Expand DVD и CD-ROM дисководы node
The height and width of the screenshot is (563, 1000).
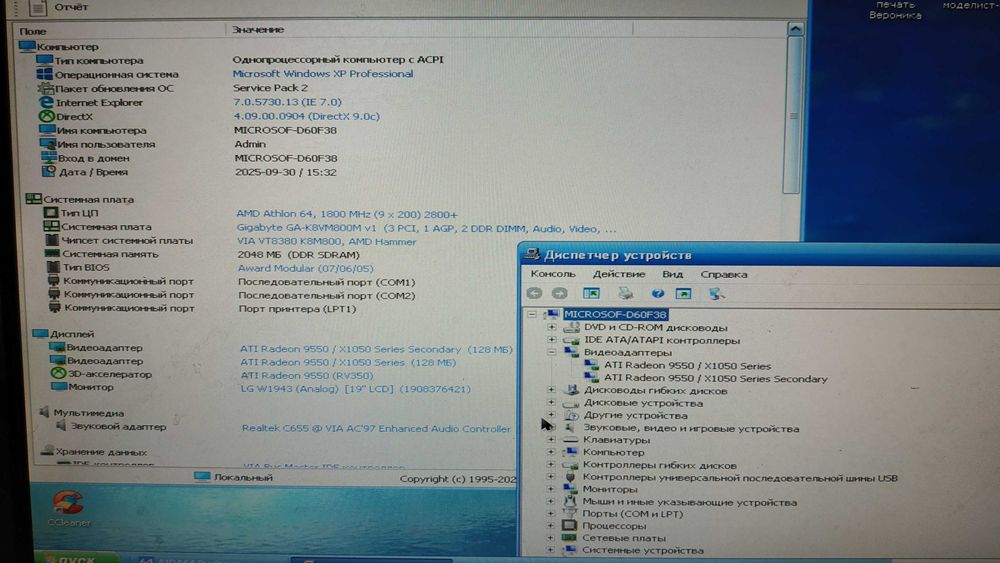(552, 327)
